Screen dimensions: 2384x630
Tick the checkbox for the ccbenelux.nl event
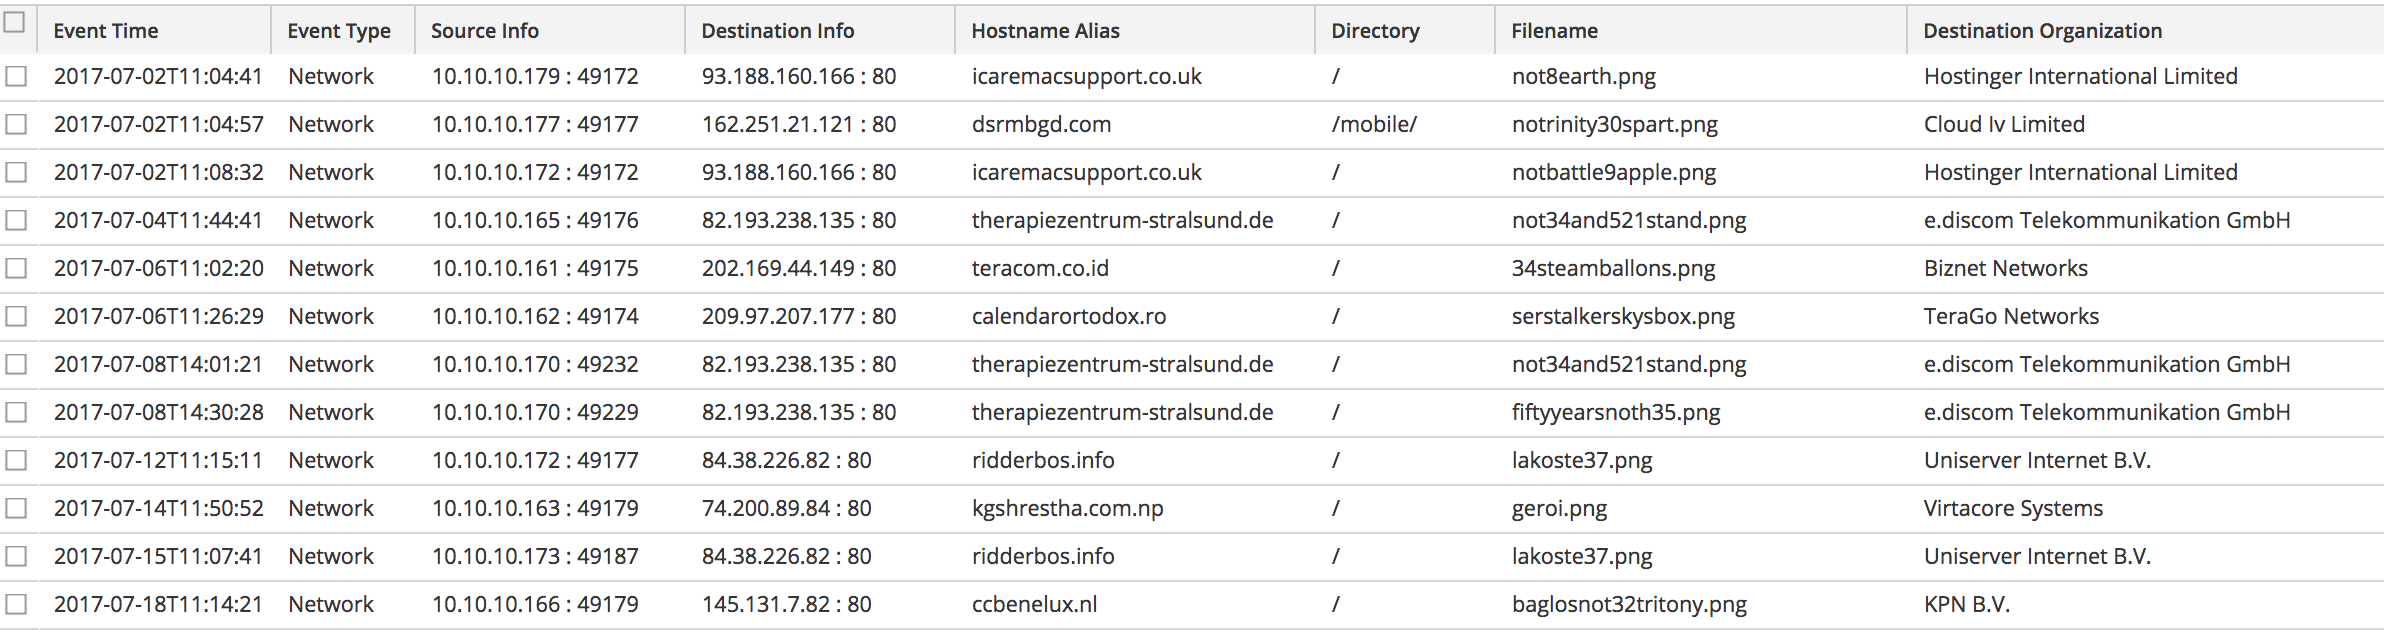coord(16,605)
